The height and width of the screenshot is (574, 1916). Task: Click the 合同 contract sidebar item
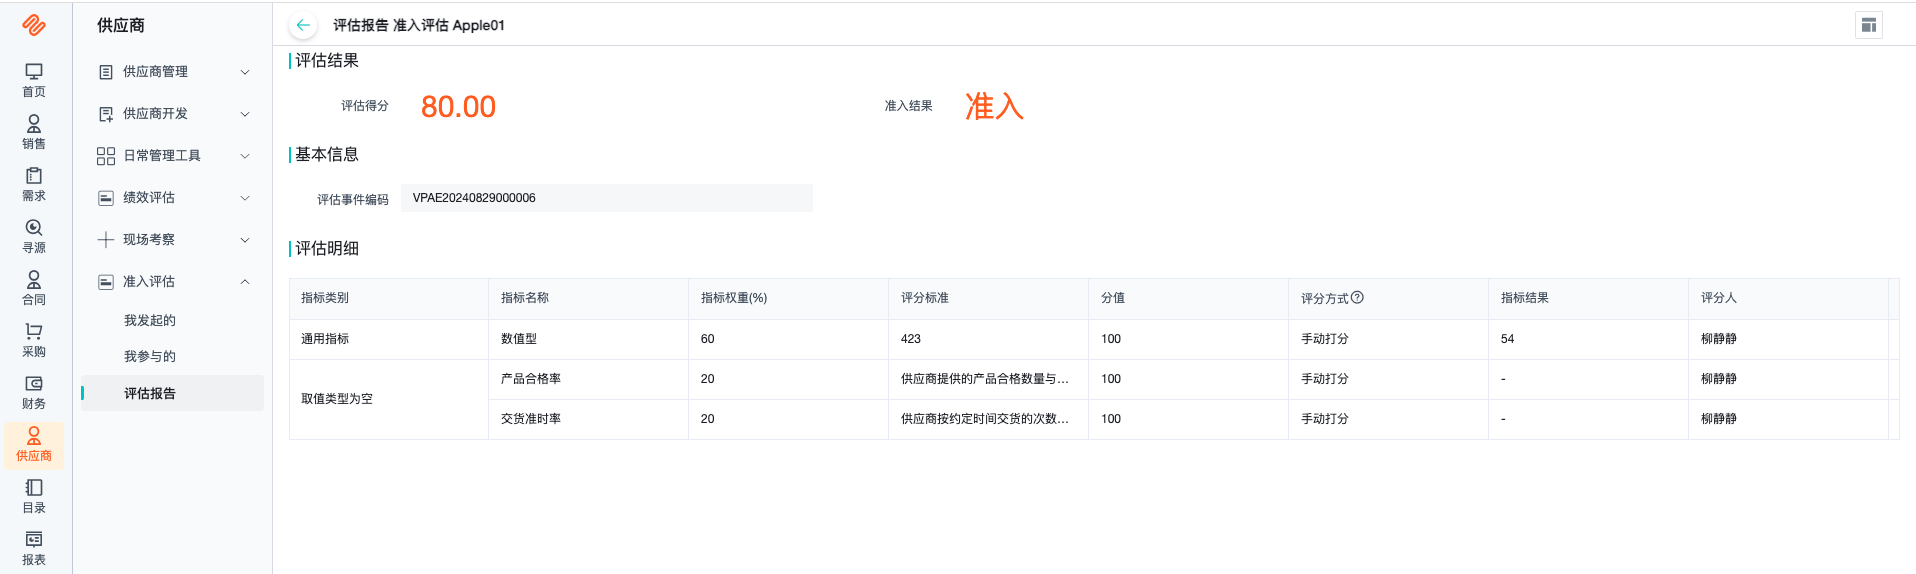[34, 287]
